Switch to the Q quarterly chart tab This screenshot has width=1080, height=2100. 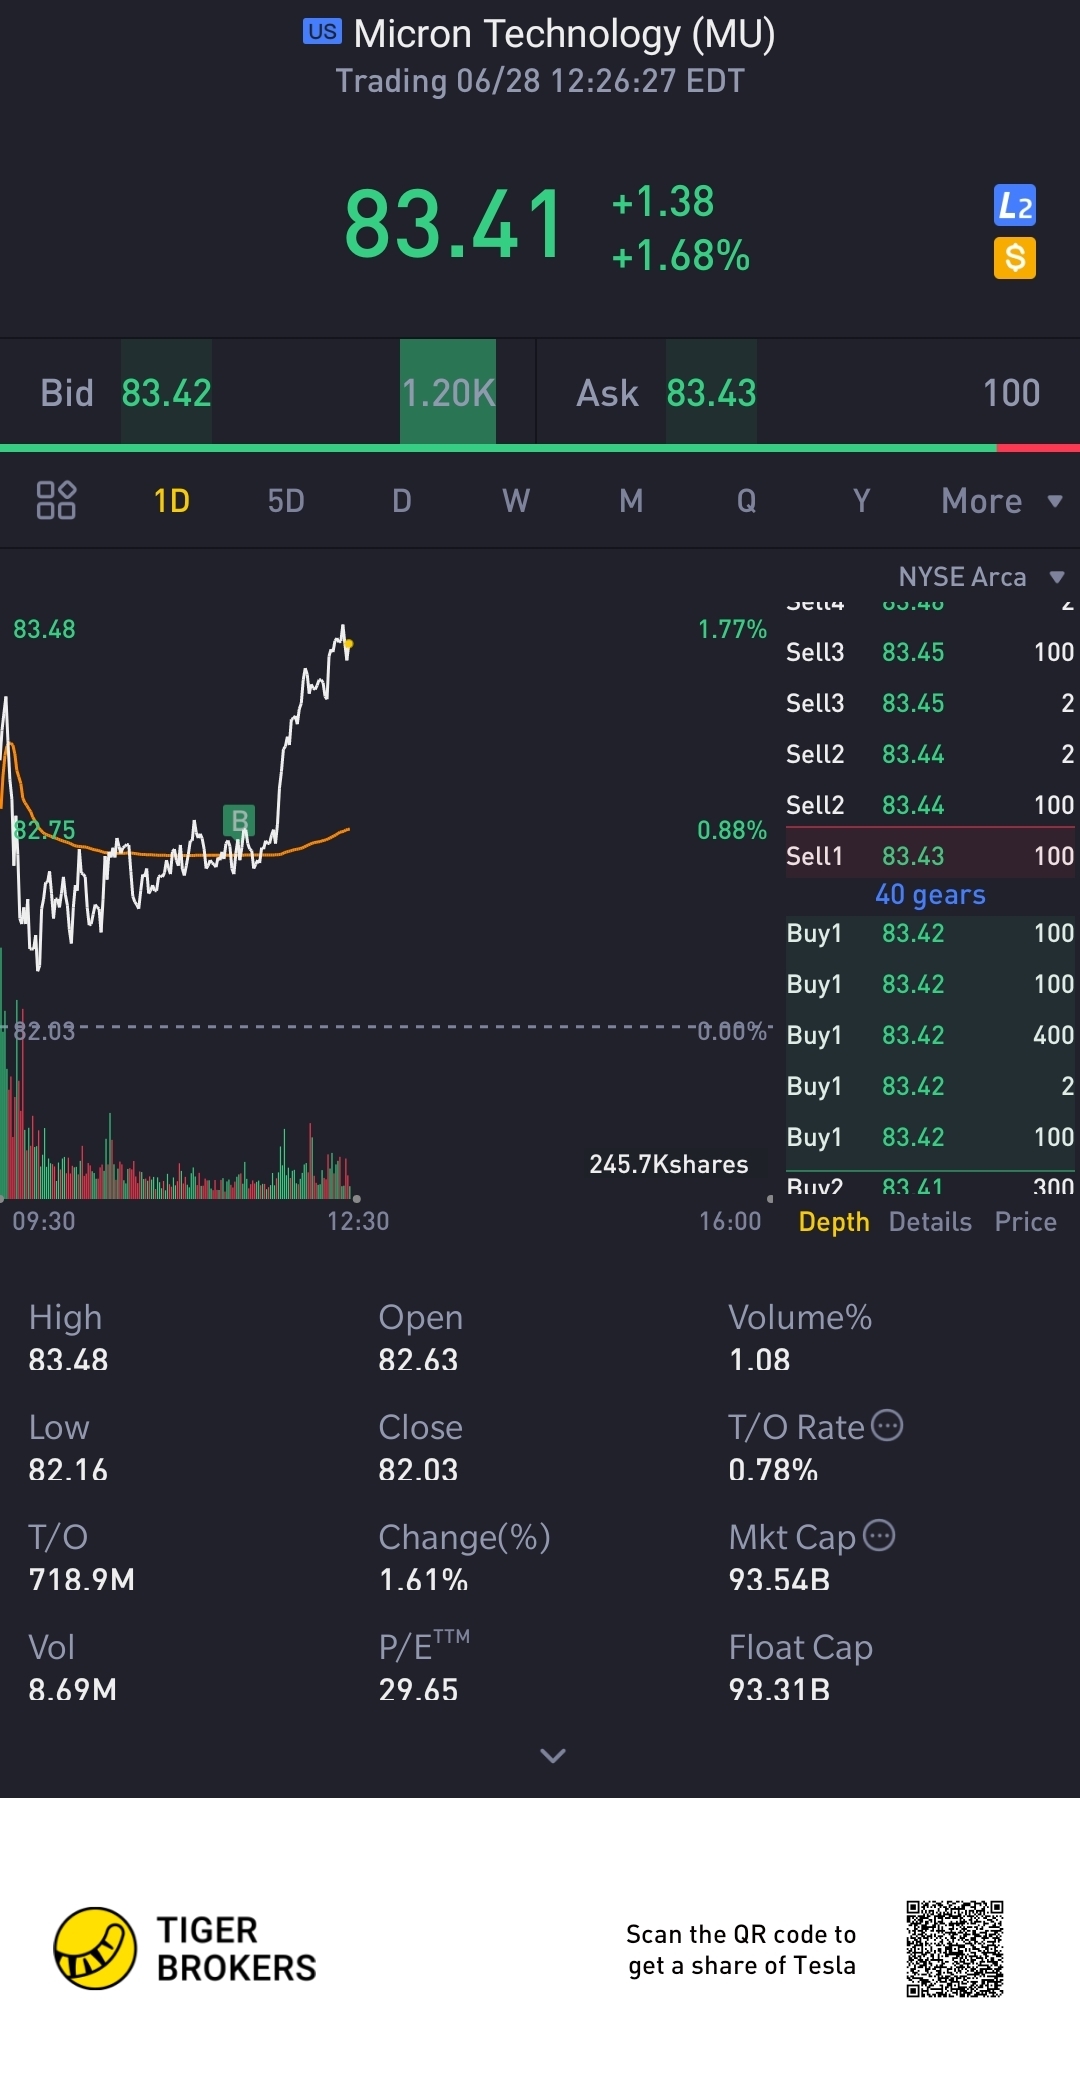coord(746,500)
